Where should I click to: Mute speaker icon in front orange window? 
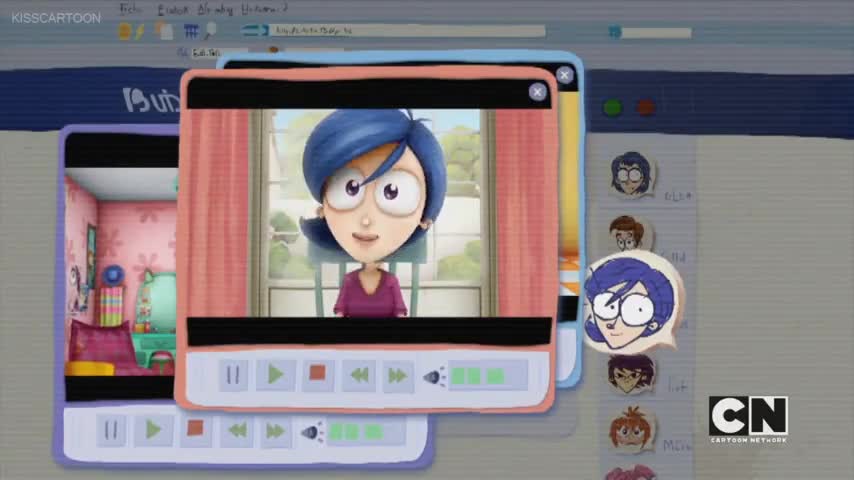434,376
